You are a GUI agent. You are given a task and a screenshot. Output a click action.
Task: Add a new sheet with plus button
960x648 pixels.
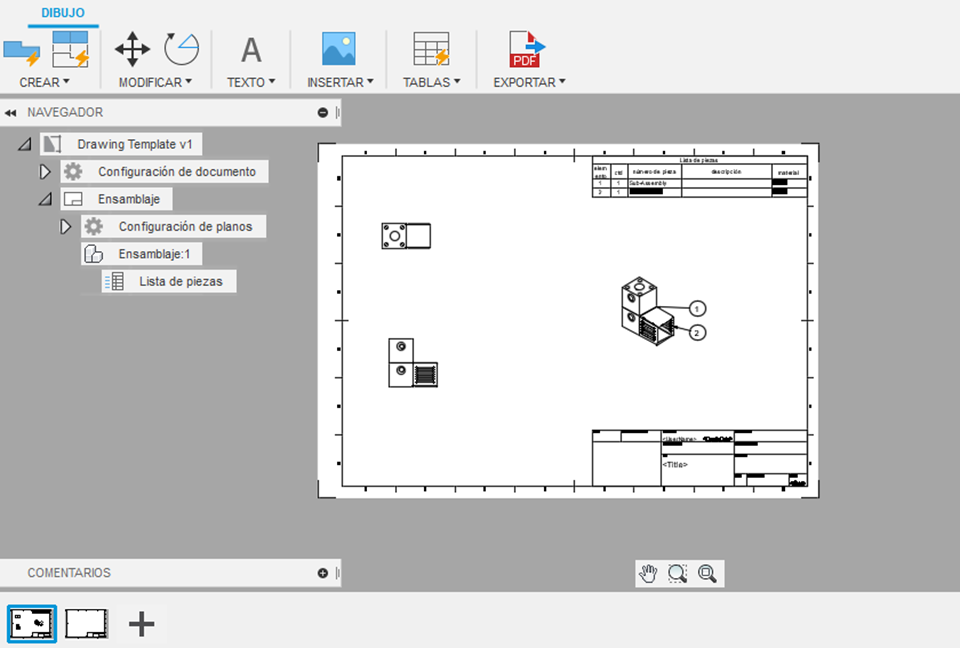click(x=141, y=624)
